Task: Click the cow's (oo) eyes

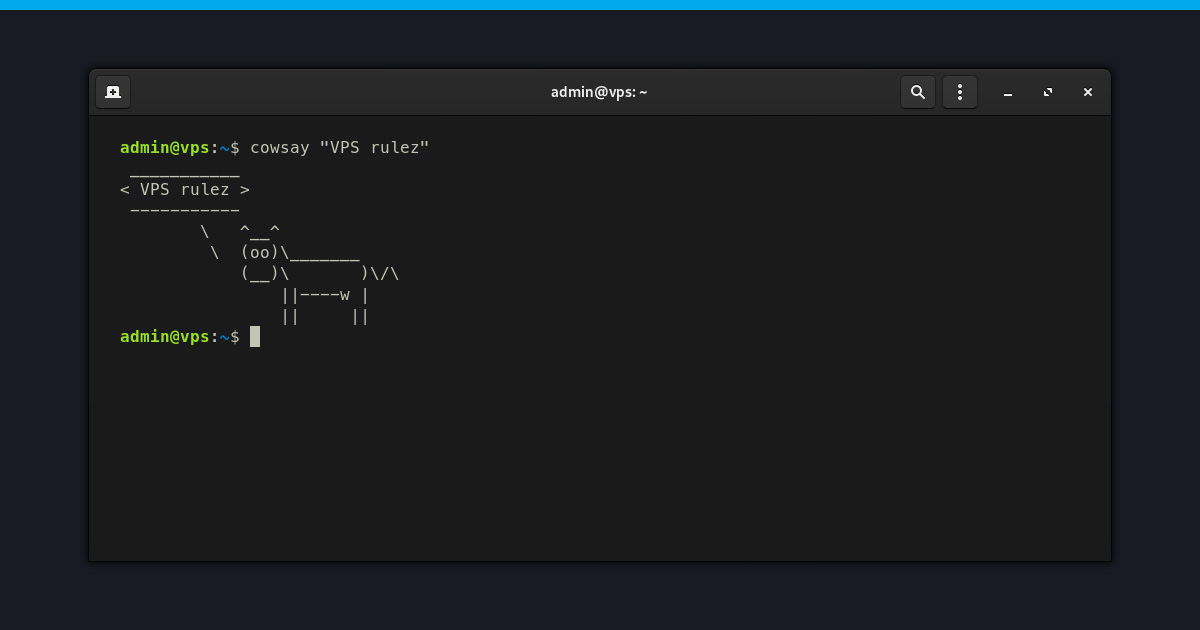Action: 259,252
